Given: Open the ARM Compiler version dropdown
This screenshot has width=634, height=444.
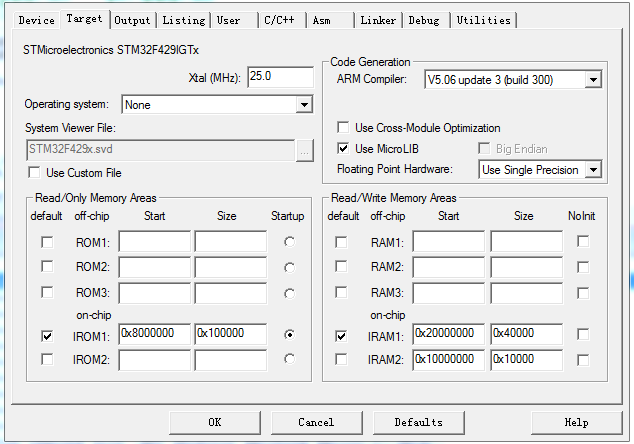Looking at the screenshot, I should (513, 80).
